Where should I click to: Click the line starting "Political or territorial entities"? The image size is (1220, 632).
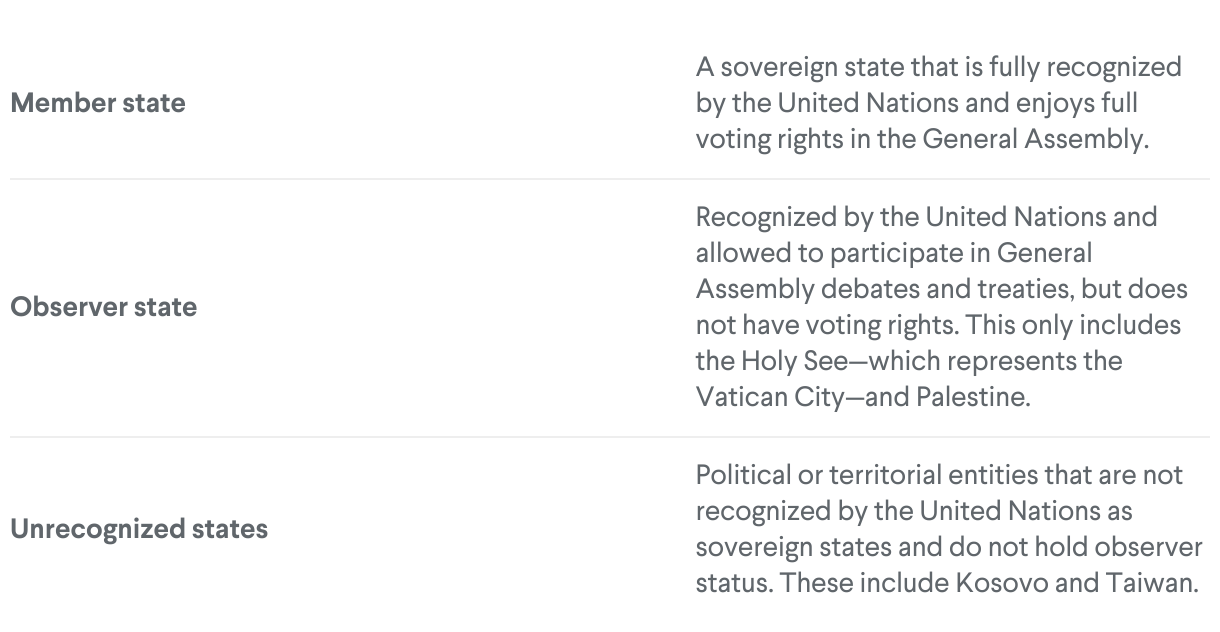point(939,475)
